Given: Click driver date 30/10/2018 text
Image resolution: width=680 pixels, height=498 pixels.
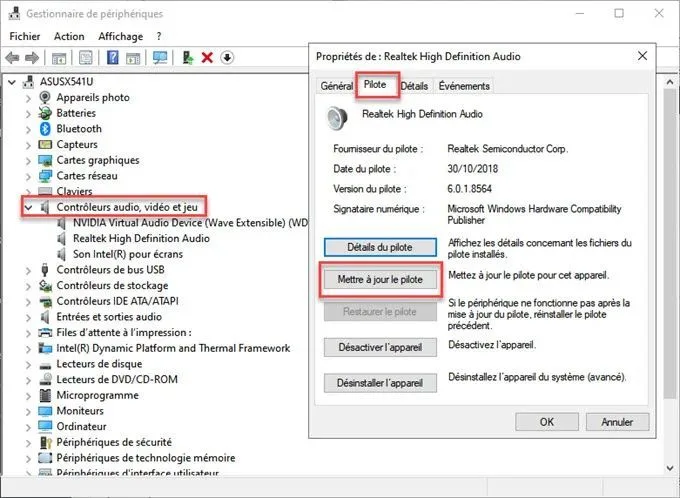Looking at the screenshot, I should click(x=472, y=169).
